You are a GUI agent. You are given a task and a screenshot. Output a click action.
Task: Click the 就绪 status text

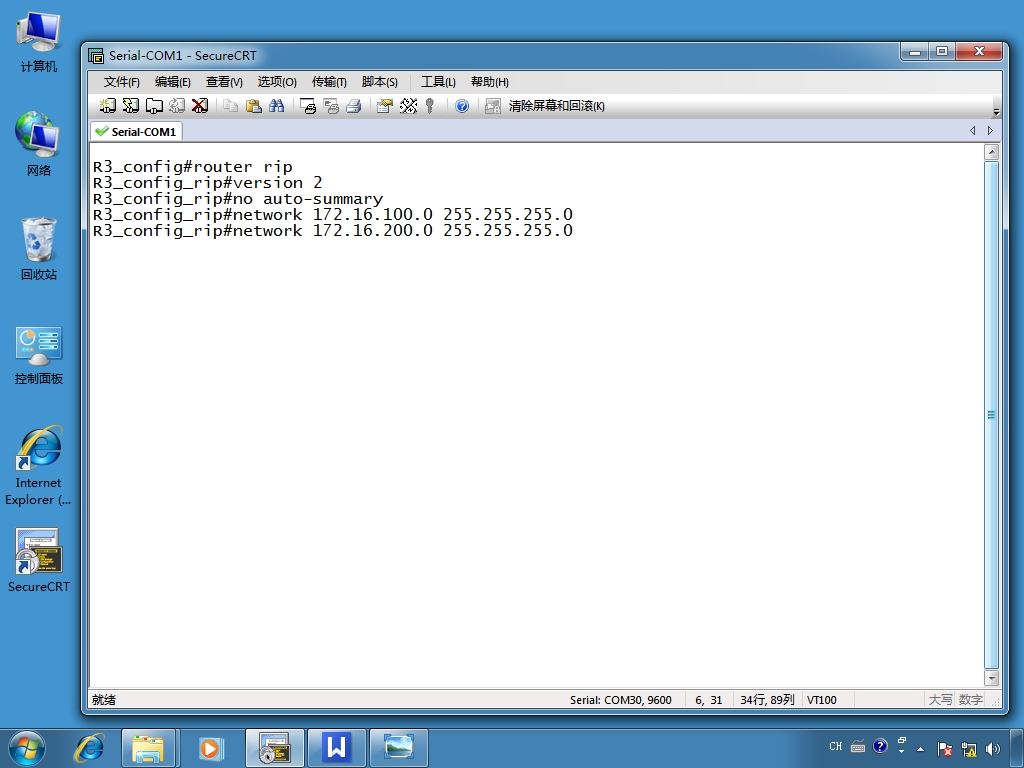pos(104,700)
